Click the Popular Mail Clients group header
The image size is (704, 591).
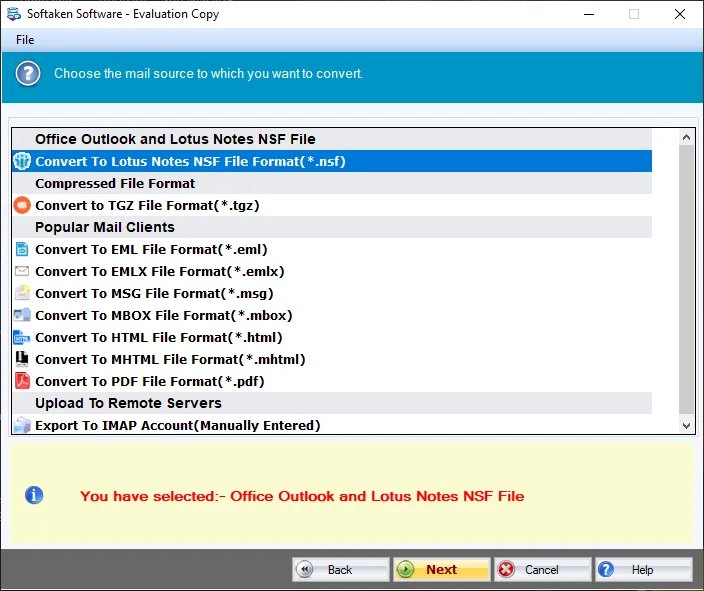[332, 227]
